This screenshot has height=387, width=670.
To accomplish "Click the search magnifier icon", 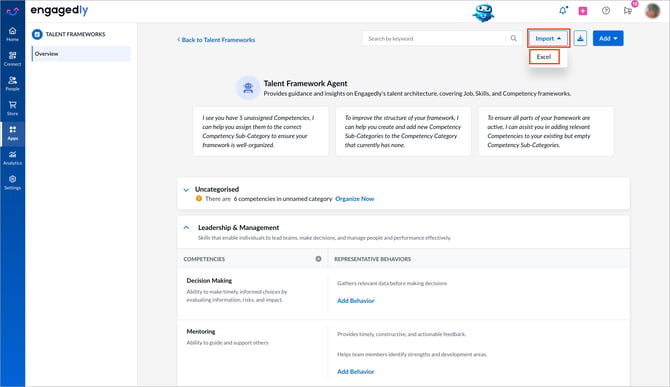I will 514,38.
